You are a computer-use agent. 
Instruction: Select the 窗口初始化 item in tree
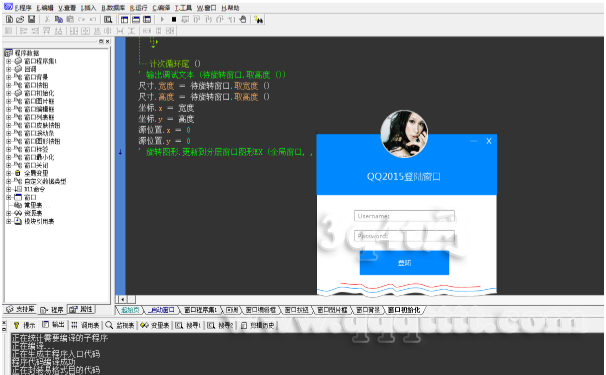39,93
